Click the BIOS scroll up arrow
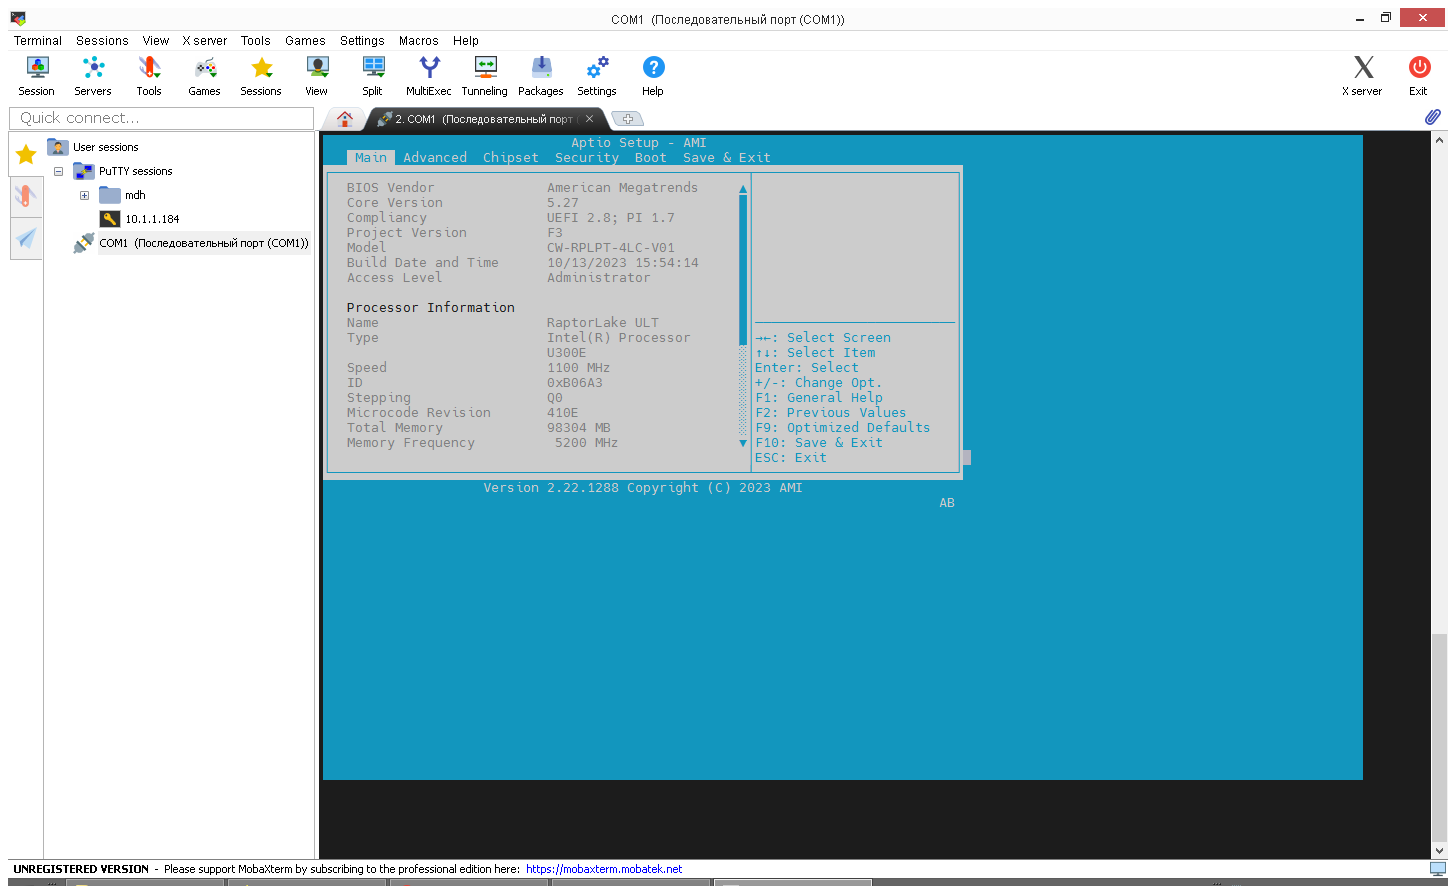The width and height of the screenshot is (1456, 886). [x=743, y=188]
